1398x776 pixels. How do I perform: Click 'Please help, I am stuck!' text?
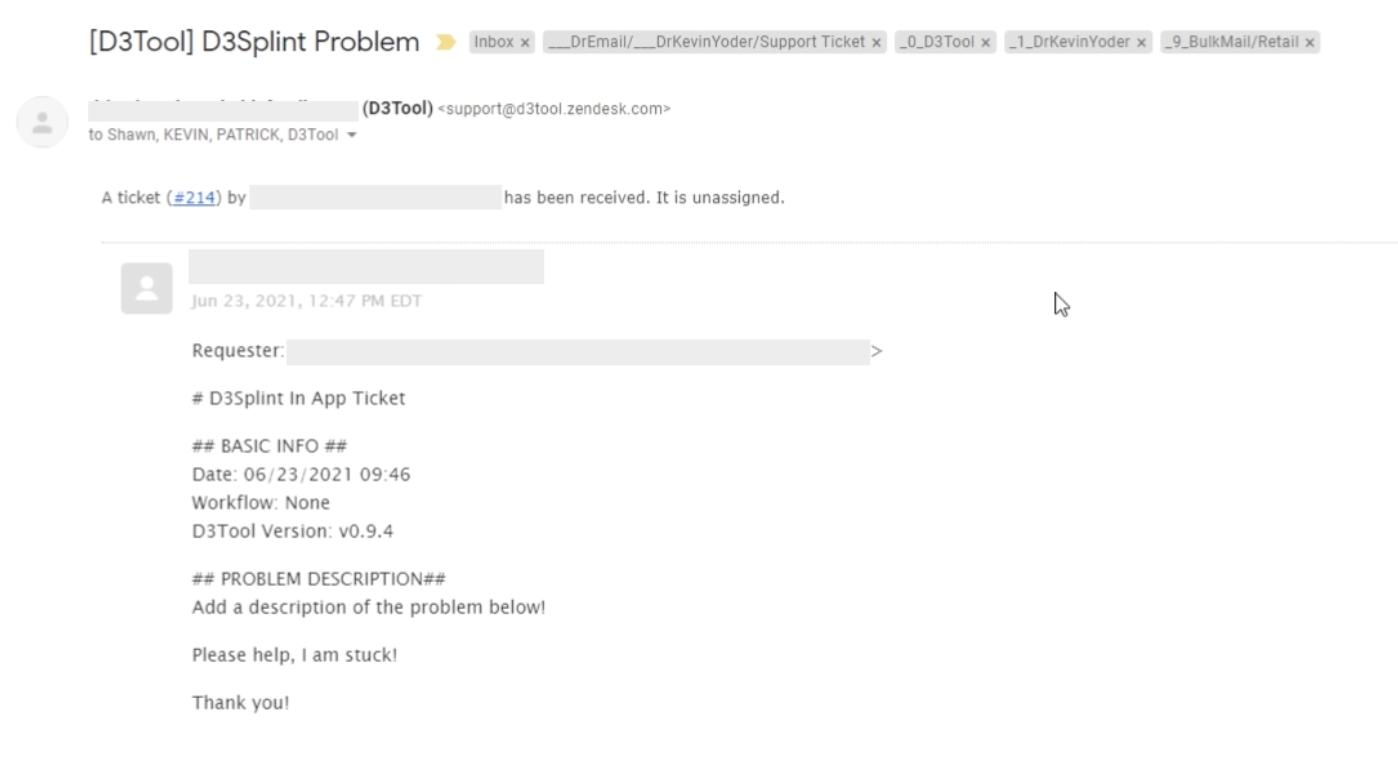point(295,655)
